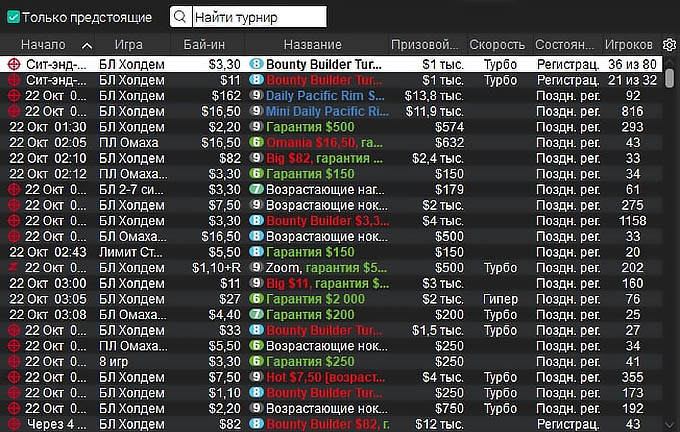This screenshot has height=432, width=680.
Task: Sort by the Название column header
Action: click(x=312, y=45)
